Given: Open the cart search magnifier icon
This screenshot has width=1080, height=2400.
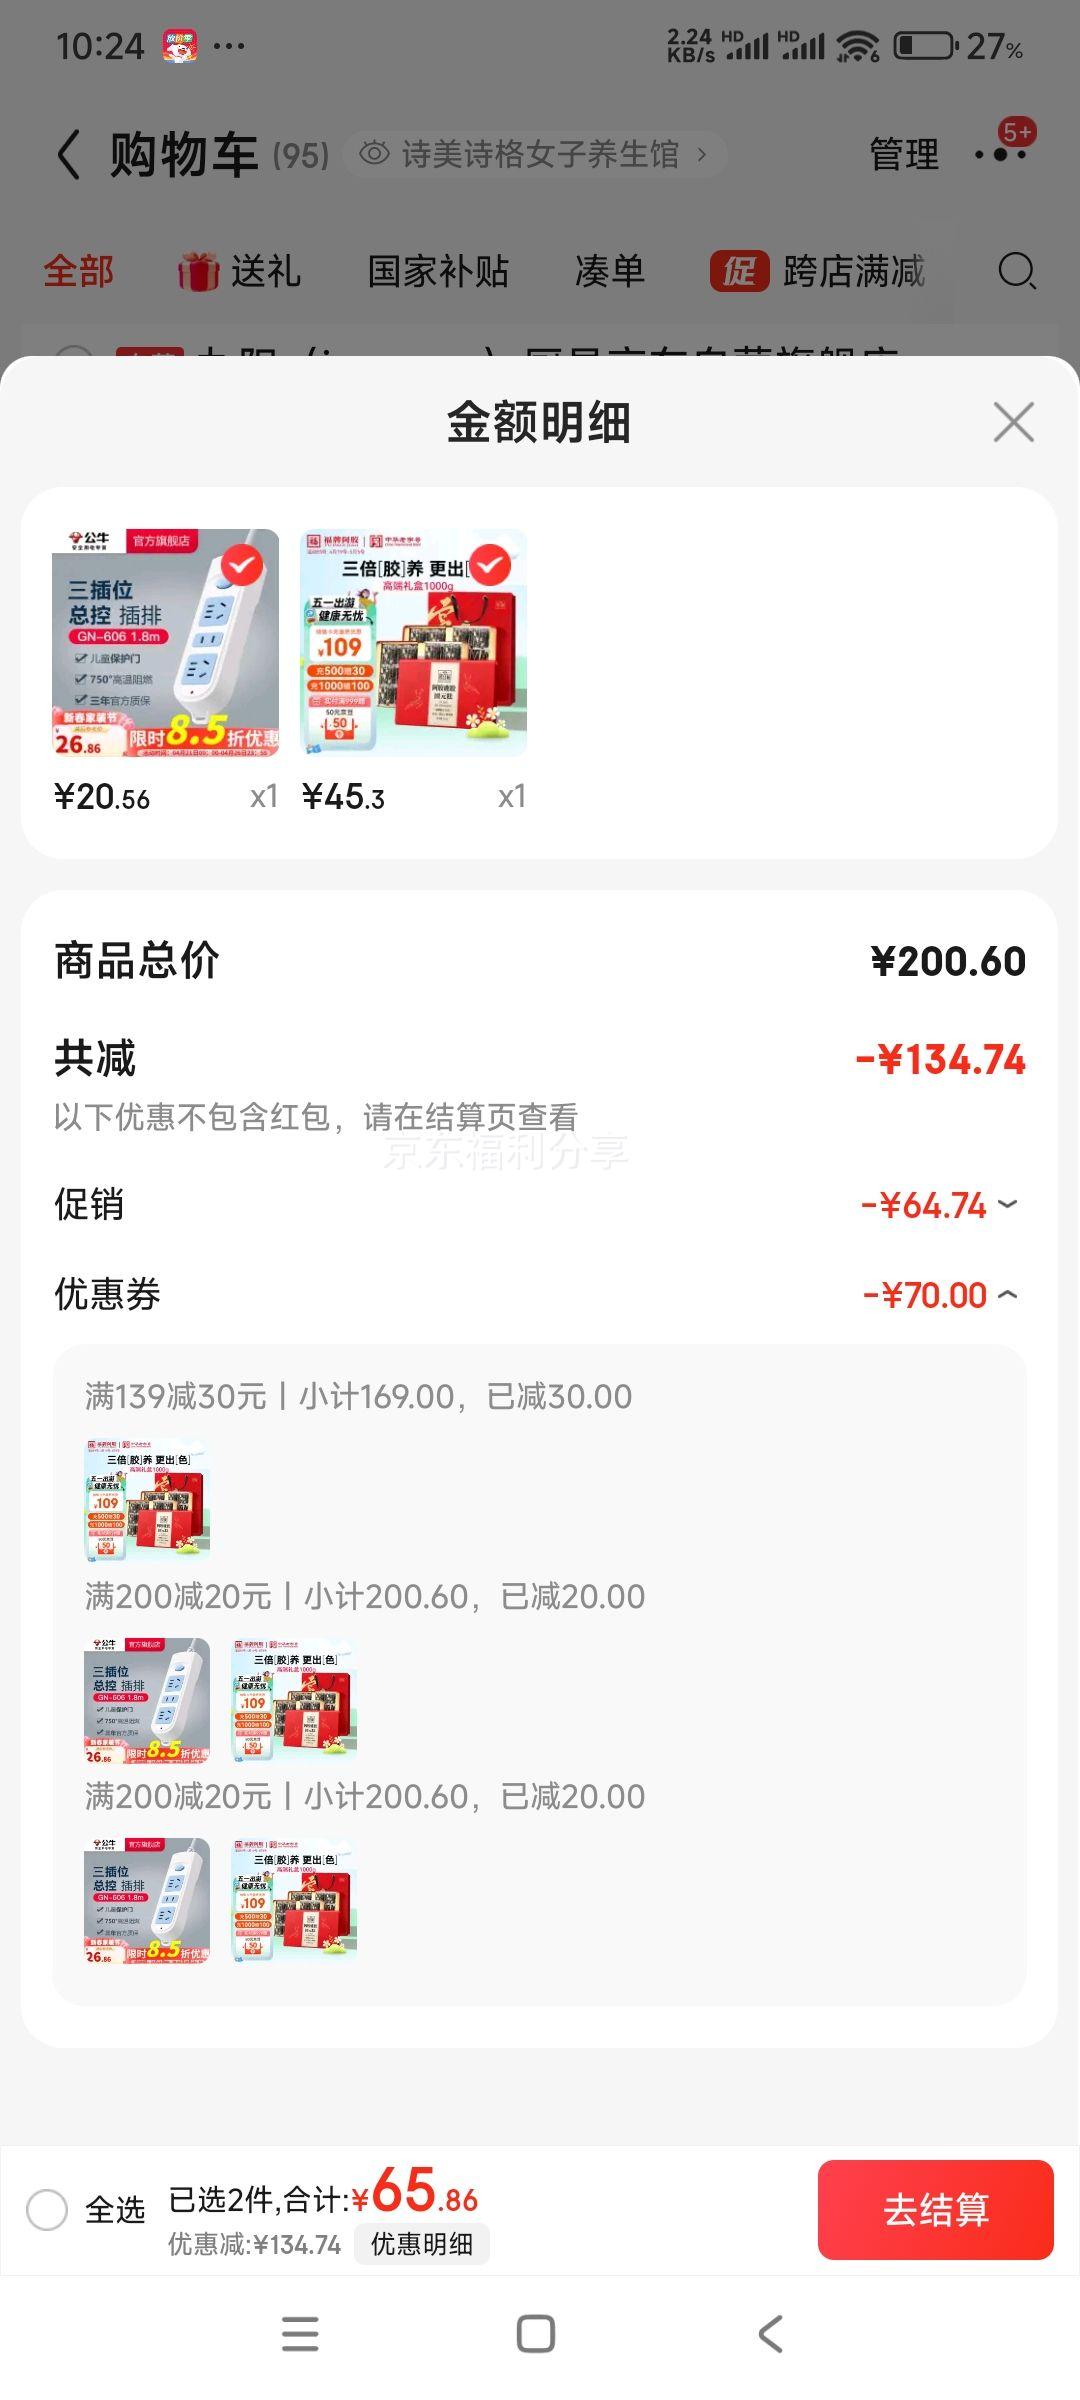Looking at the screenshot, I should pos(1017,271).
